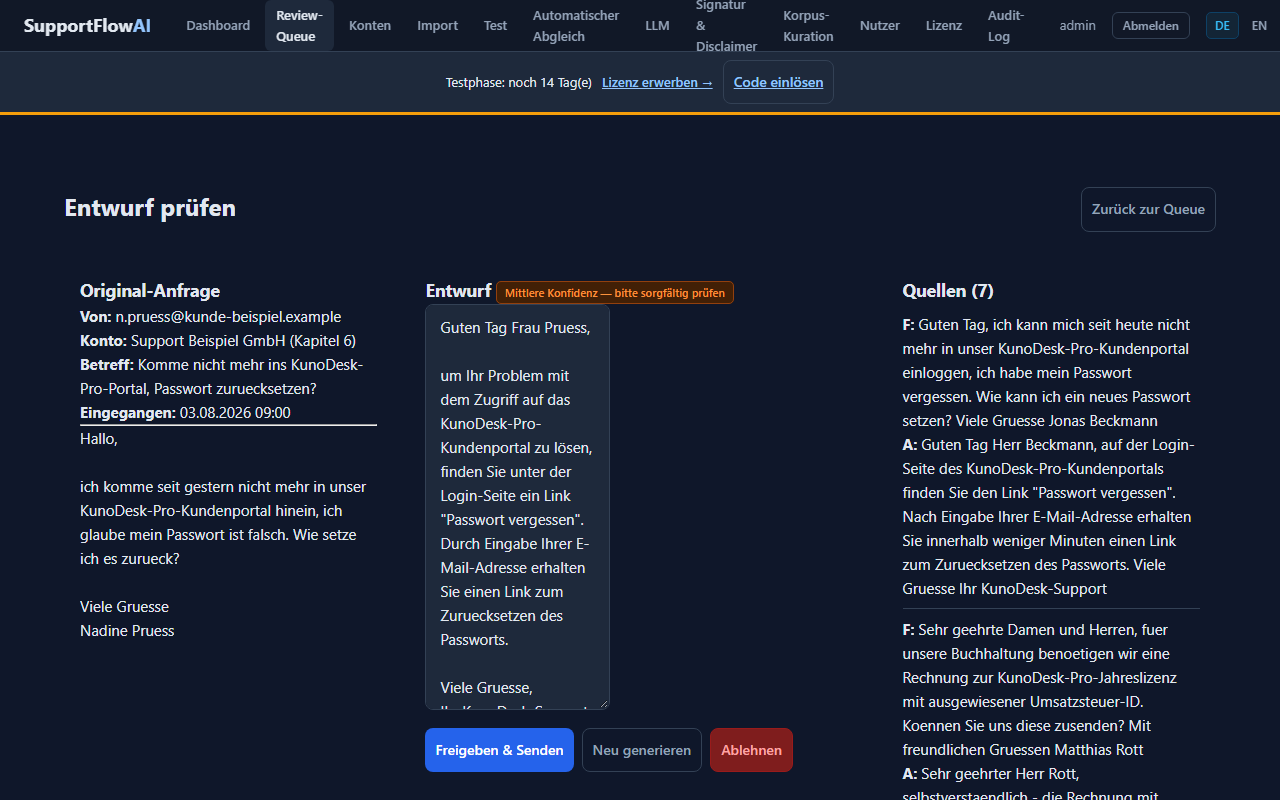Image resolution: width=1280 pixels, height=800 pixels.
Task: Go to the Lizenz page
Action: click(x=944, y=26)
